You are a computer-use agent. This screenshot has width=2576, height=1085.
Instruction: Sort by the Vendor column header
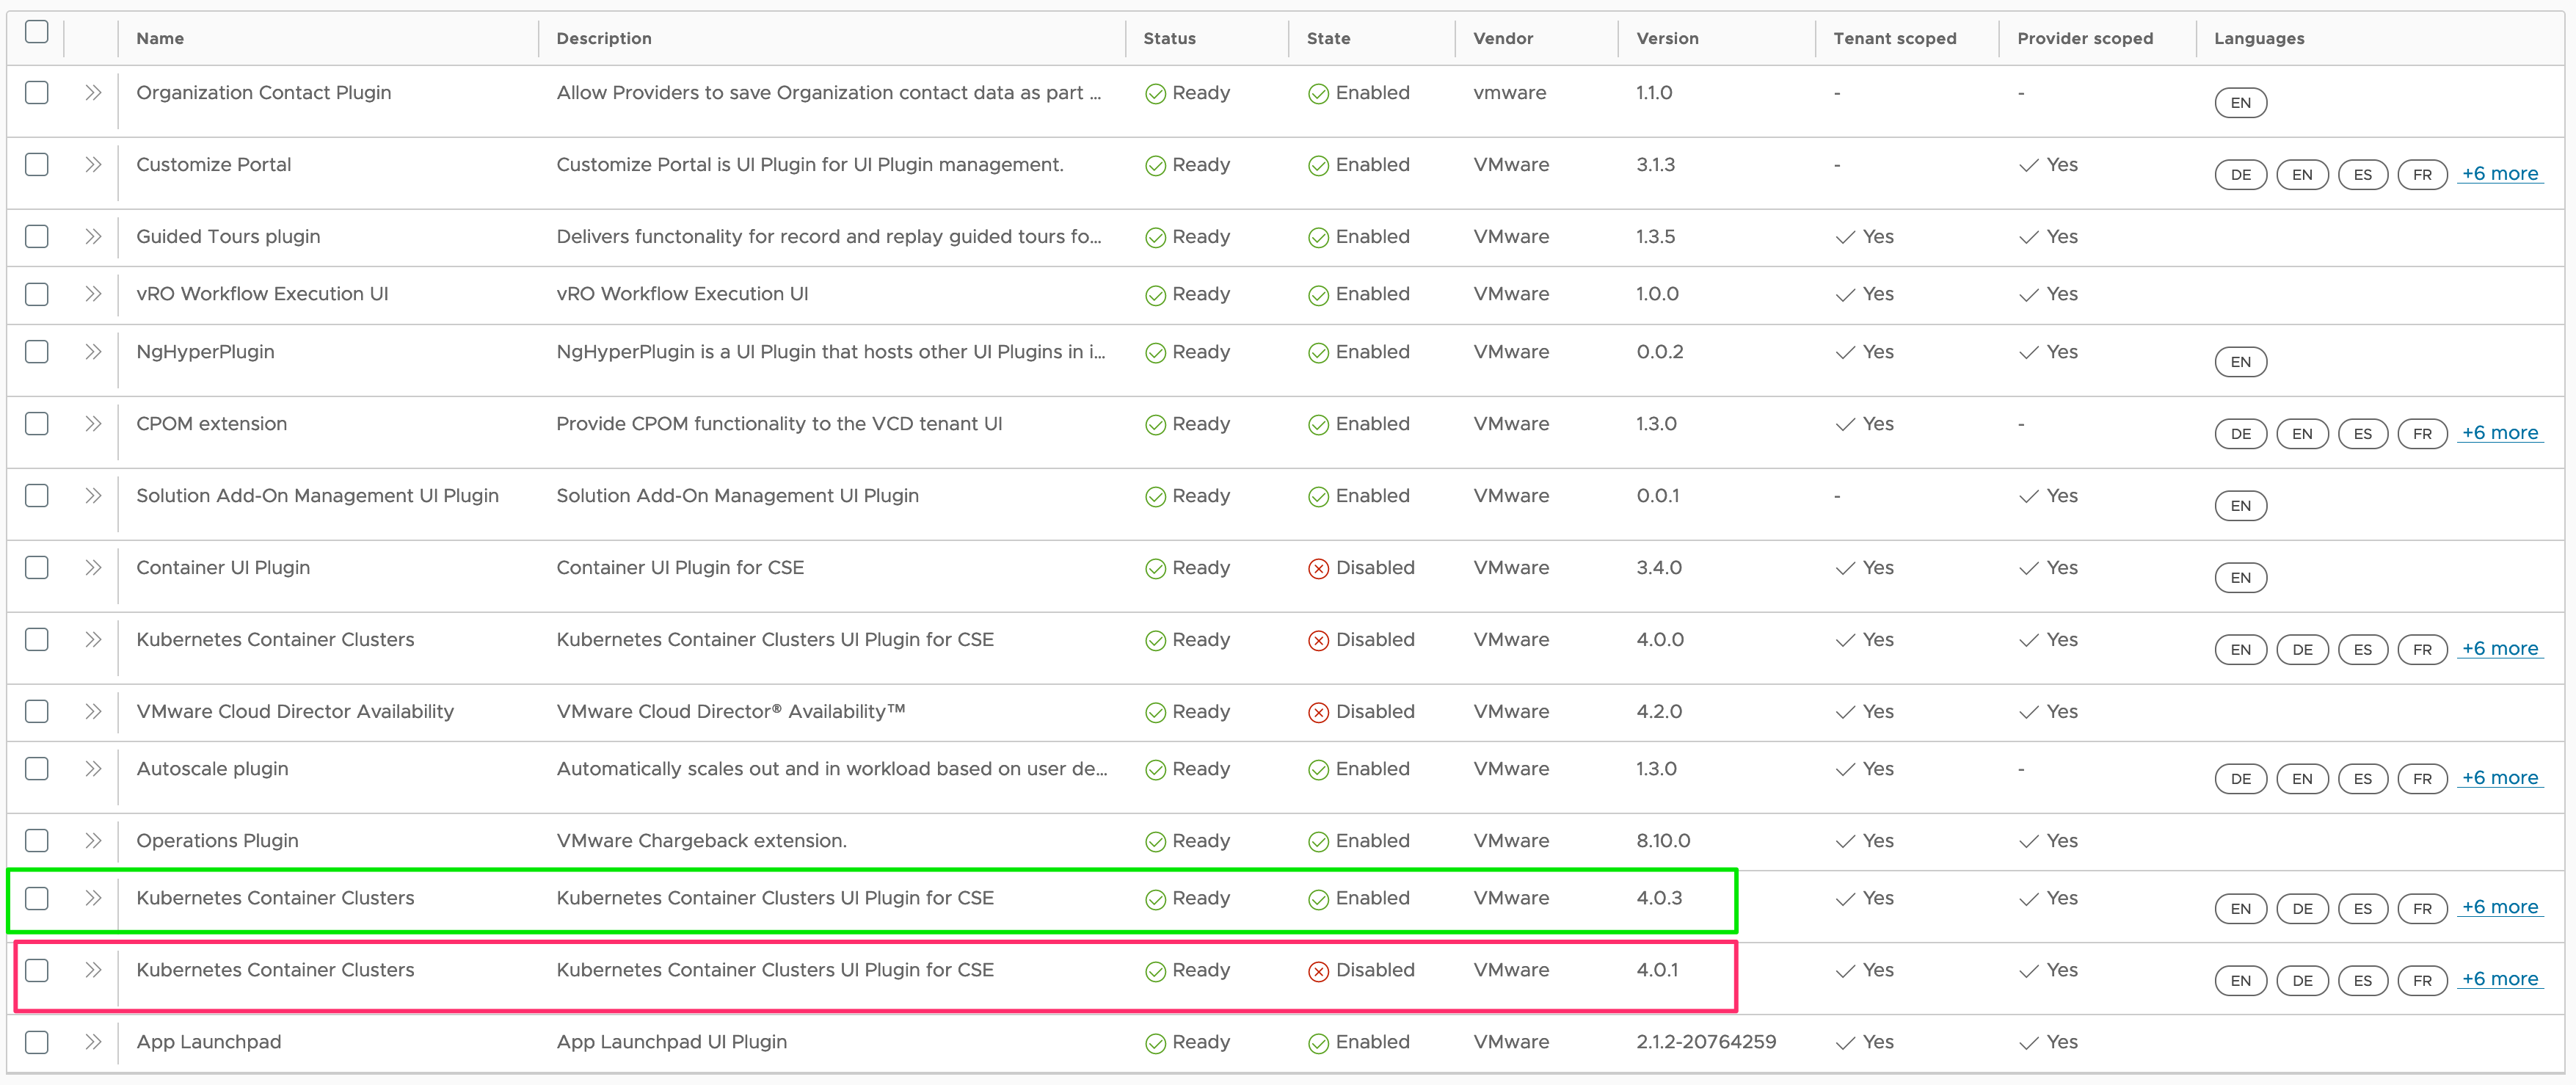1502,38
